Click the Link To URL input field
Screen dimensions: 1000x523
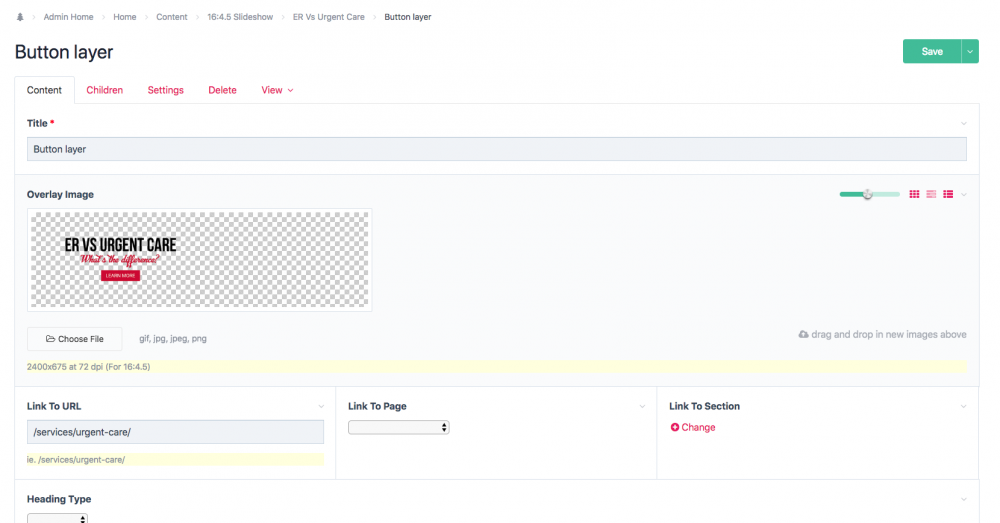pos(175,432)
